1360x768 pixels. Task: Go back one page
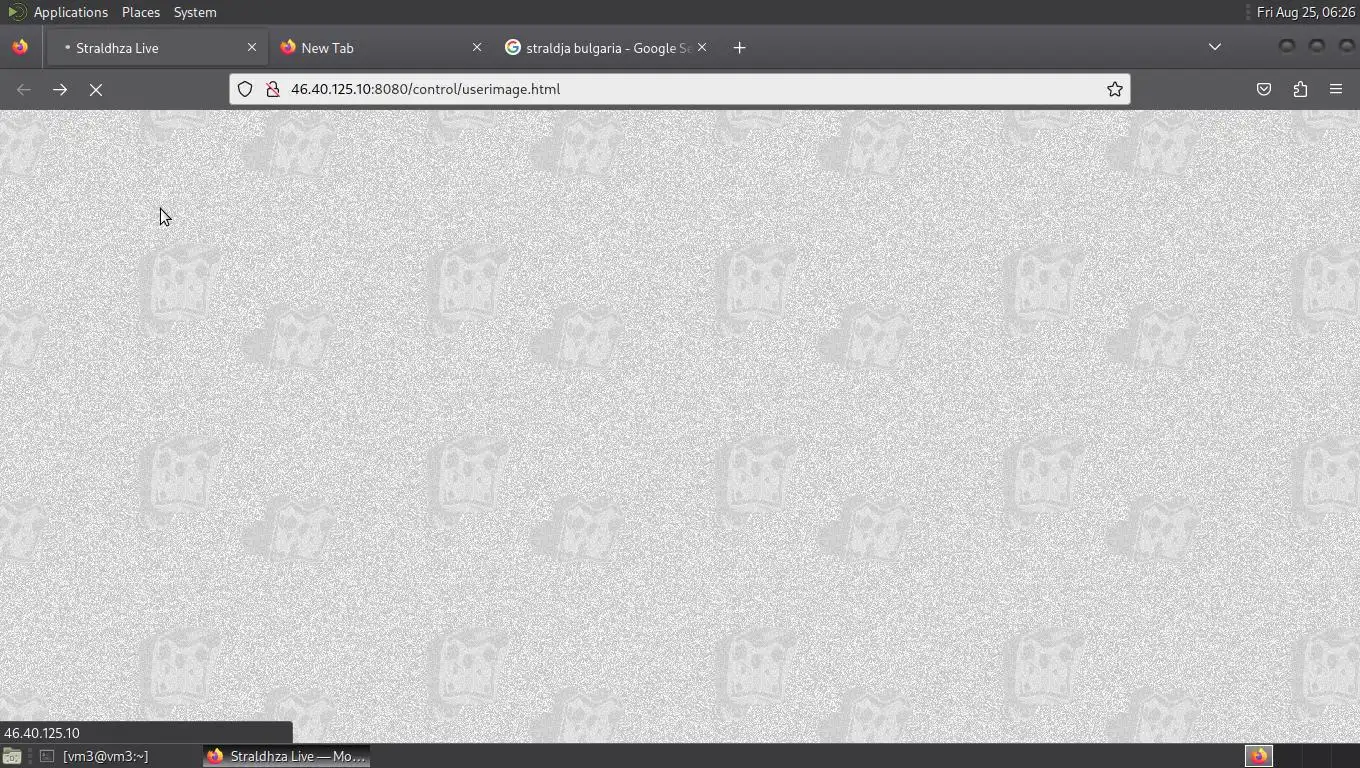pos(24,89)
